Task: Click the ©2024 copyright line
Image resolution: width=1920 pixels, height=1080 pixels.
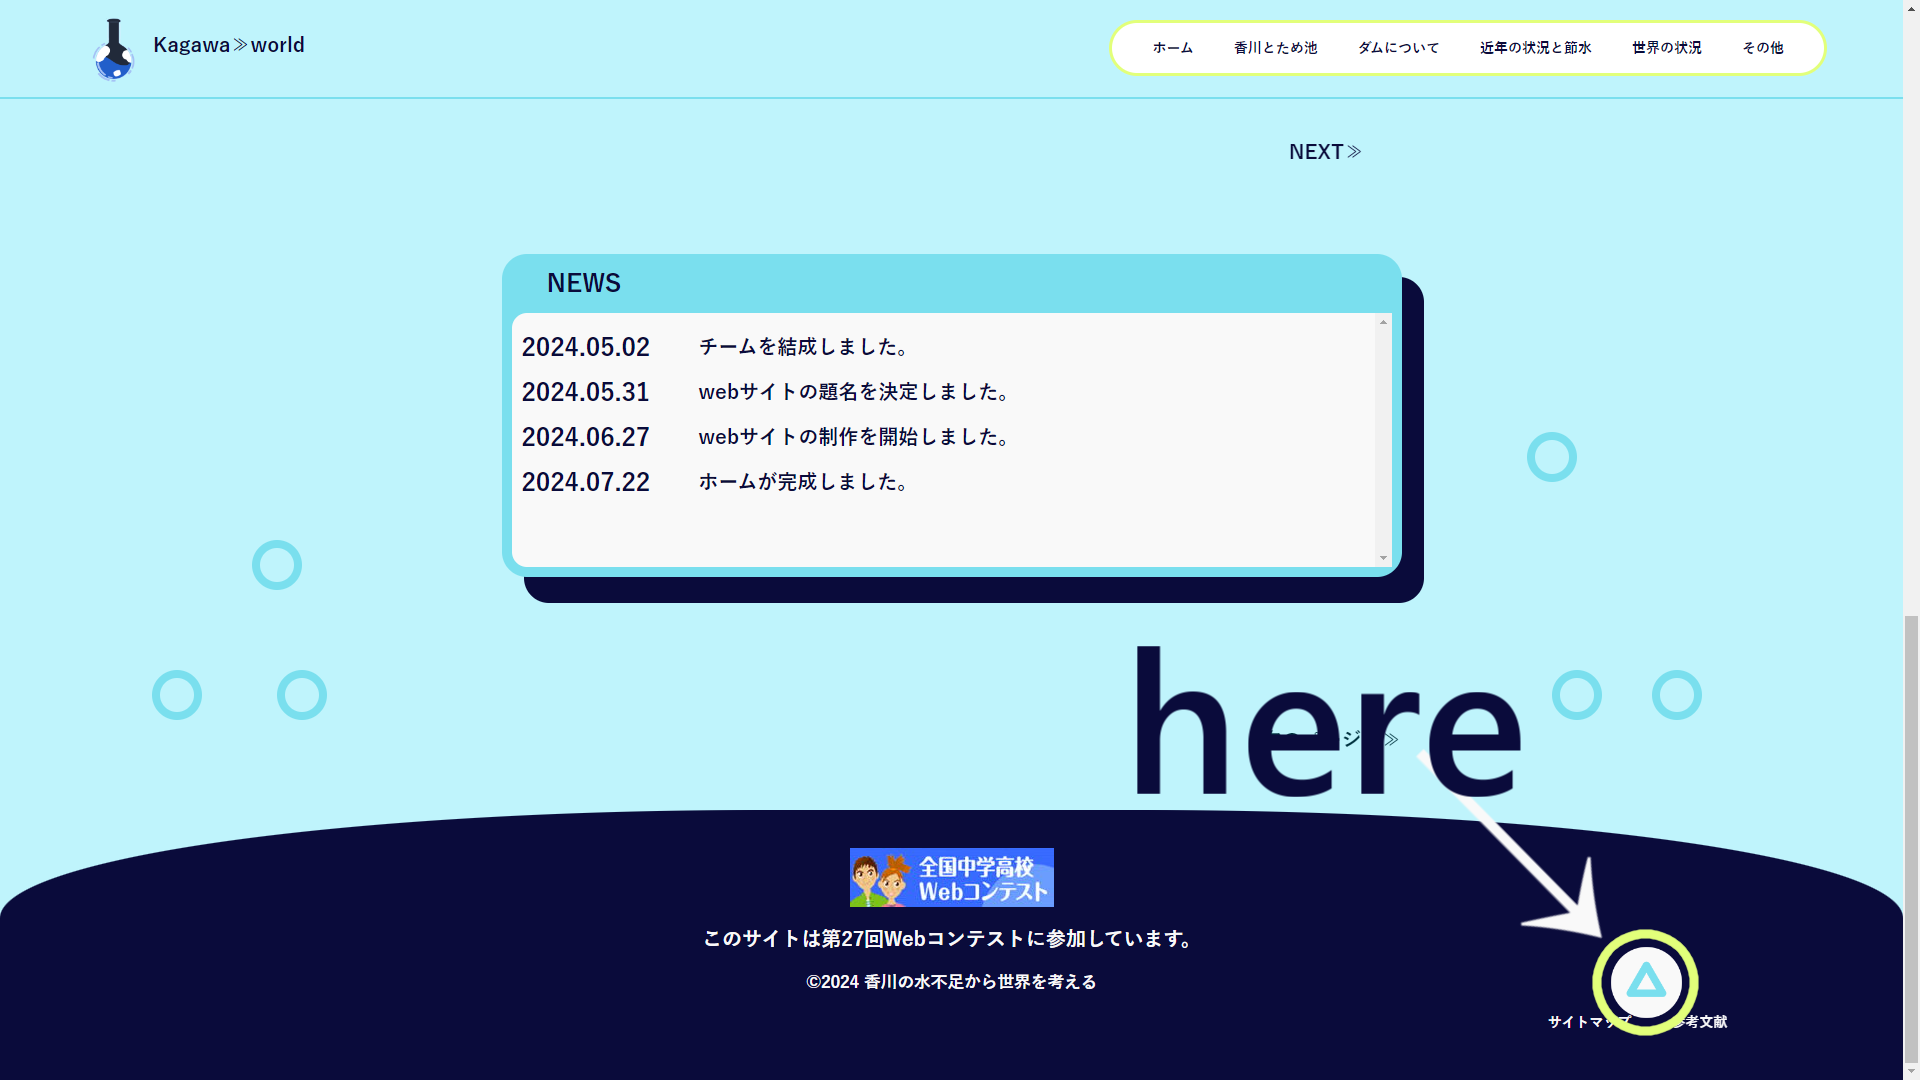Action: [x=951, y=982]
